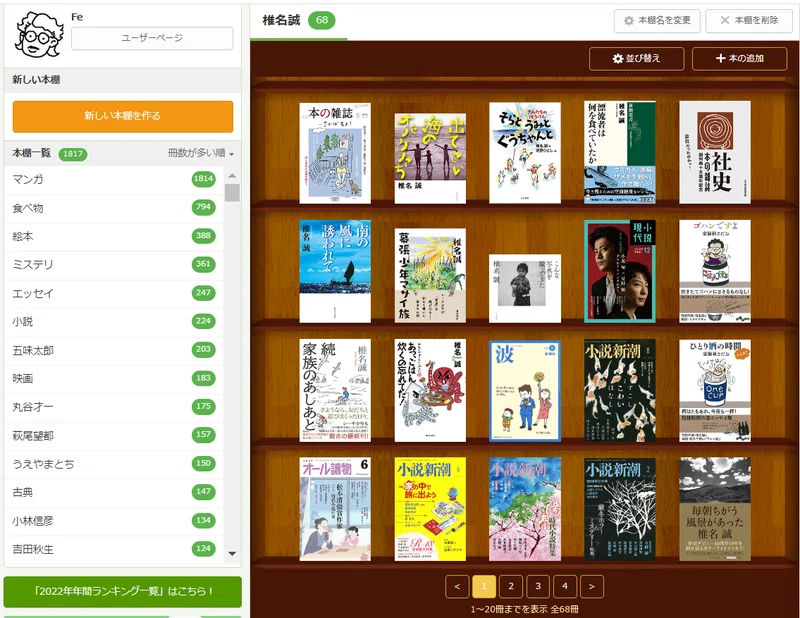Screen dimensions: 800x618
Task: Select the ミステリ shelf
Action: point(114,265)
